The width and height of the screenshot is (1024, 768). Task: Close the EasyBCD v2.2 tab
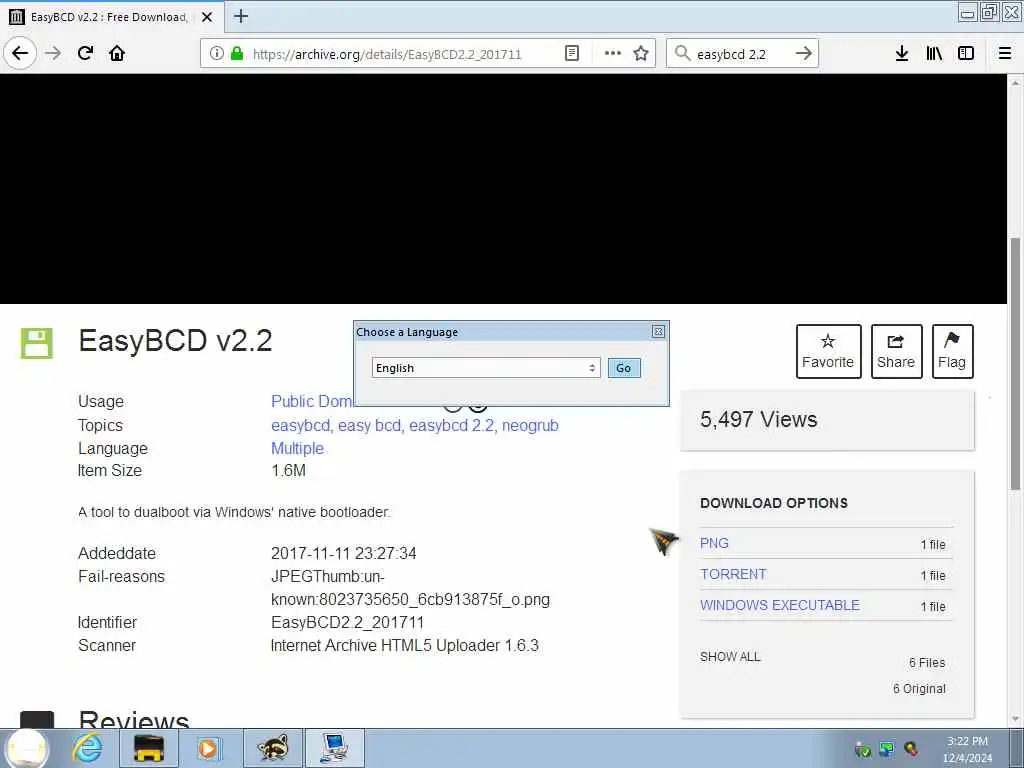(x=207, y=17)
